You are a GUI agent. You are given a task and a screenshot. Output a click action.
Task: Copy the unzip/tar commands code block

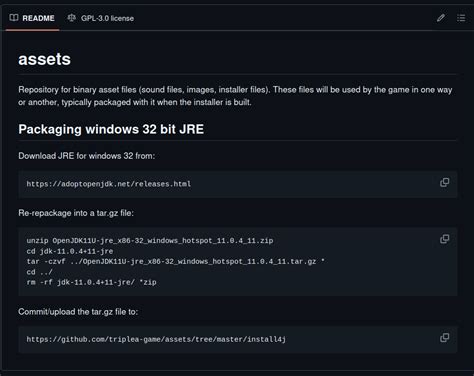pyautogui.click(x=444, y=239)
